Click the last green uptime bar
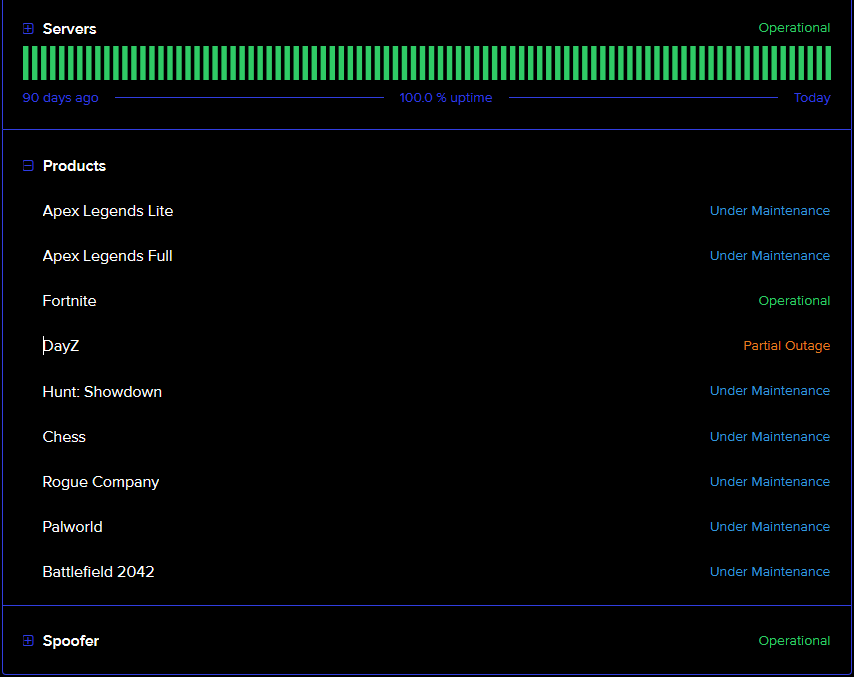 [828, 63]
